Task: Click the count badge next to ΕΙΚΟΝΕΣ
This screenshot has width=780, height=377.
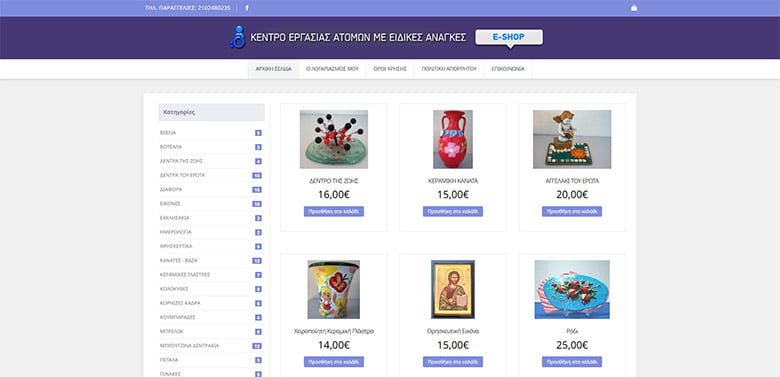Action: (x=257, y=204)
